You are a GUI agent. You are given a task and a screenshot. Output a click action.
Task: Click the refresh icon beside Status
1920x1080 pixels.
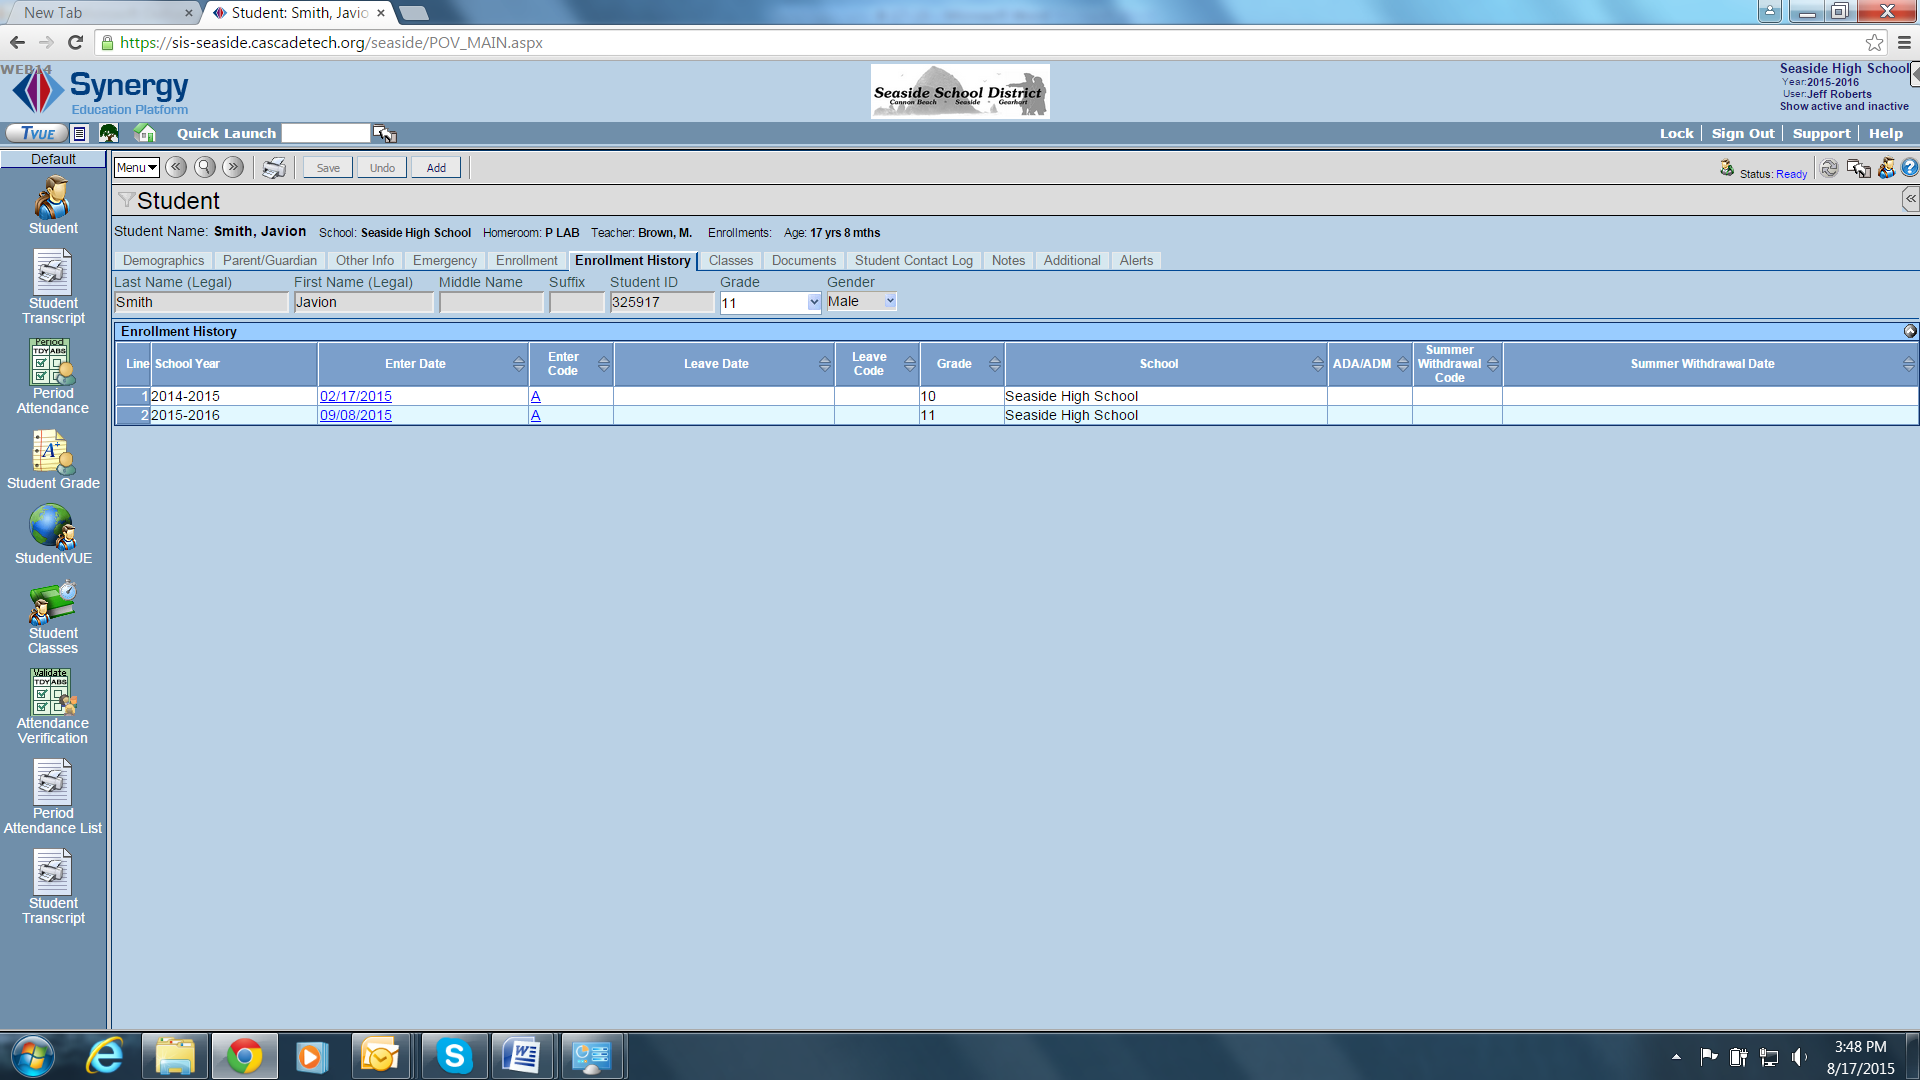click(x=1829, y=168)
